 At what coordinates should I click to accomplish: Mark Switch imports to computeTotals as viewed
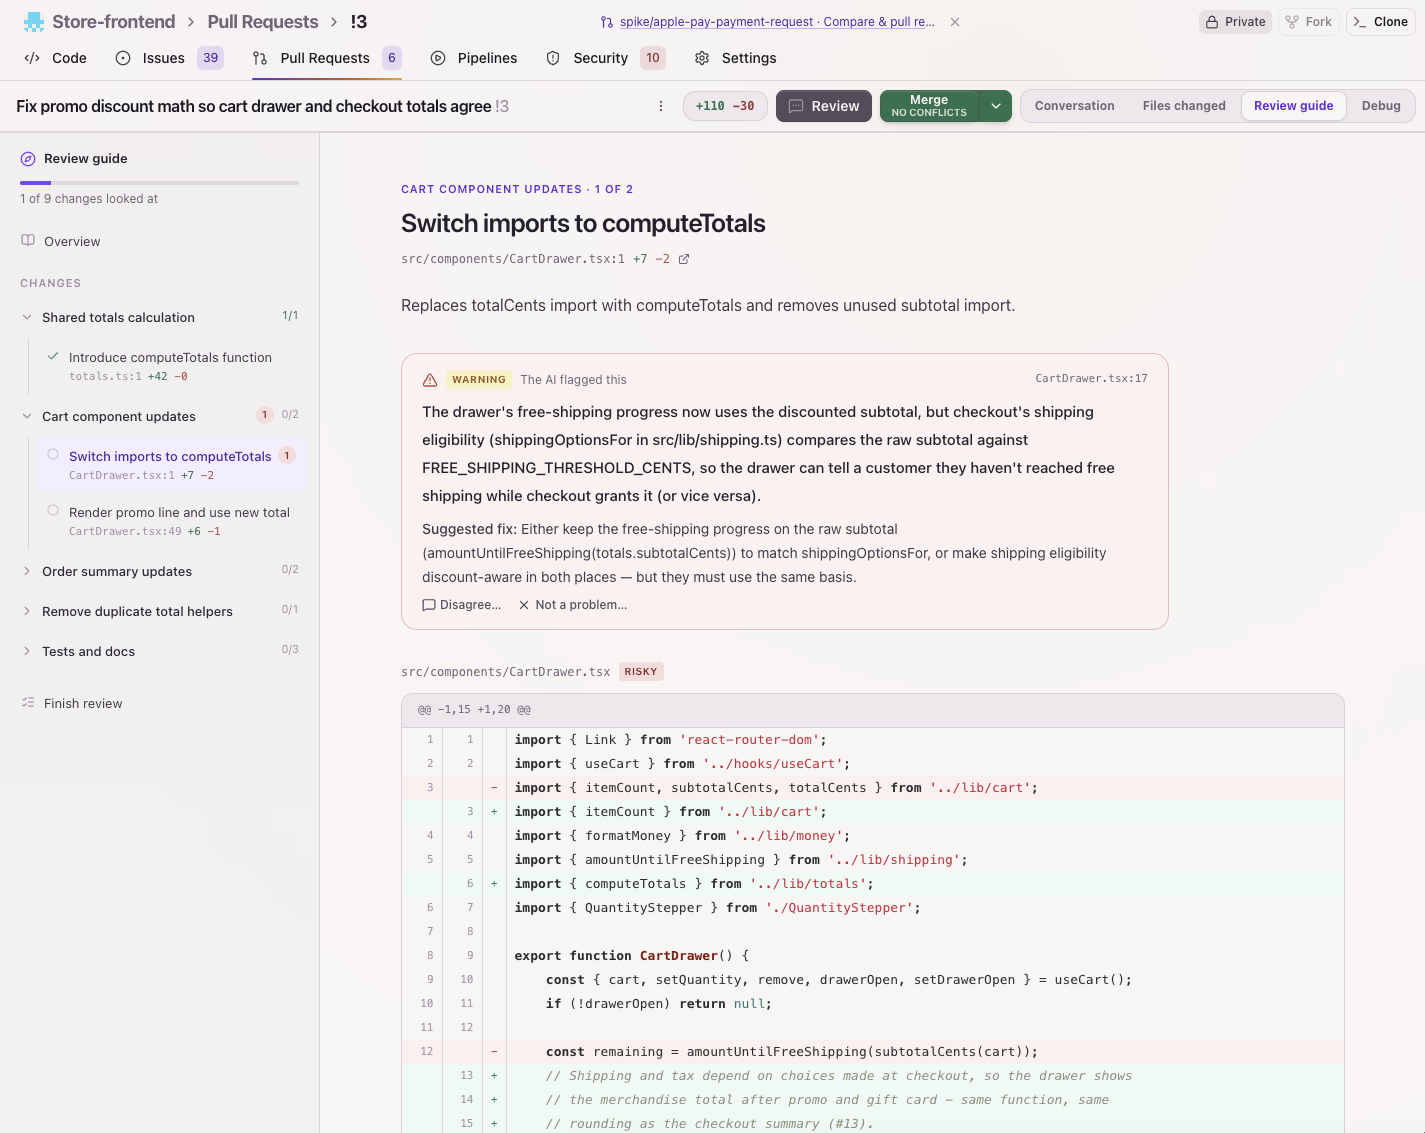(x=53, y=455)
